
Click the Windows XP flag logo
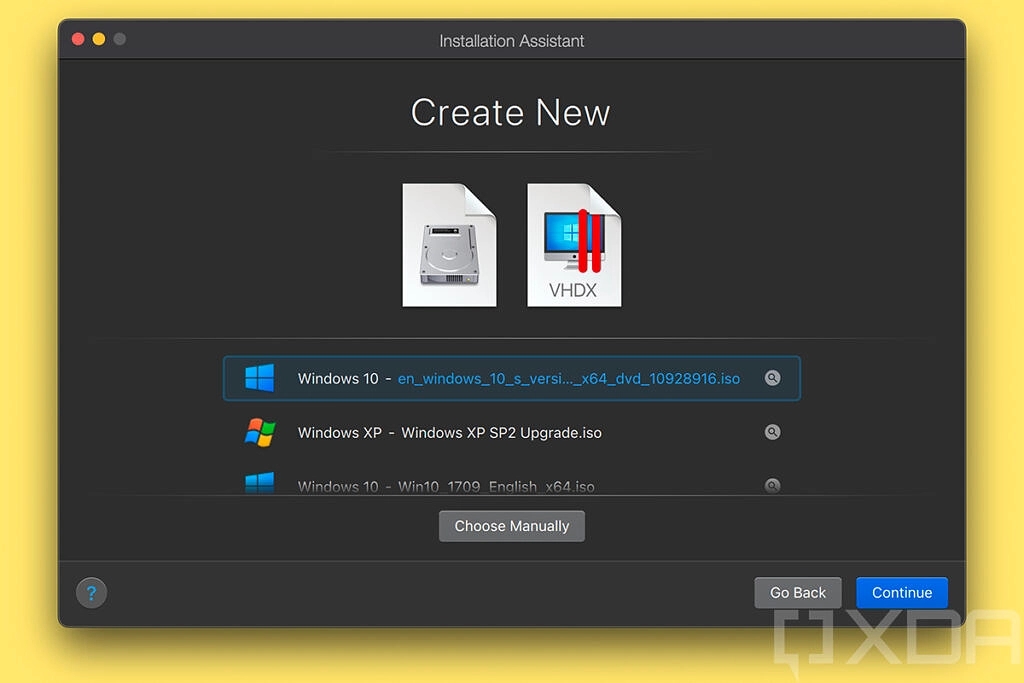[x=260, y=432]
